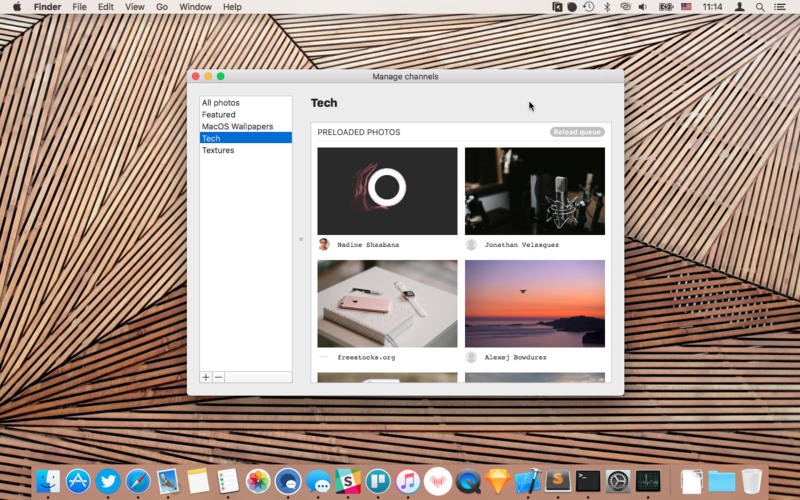Open App Store from the dock
800x500 pixels.
pos(78,481)
